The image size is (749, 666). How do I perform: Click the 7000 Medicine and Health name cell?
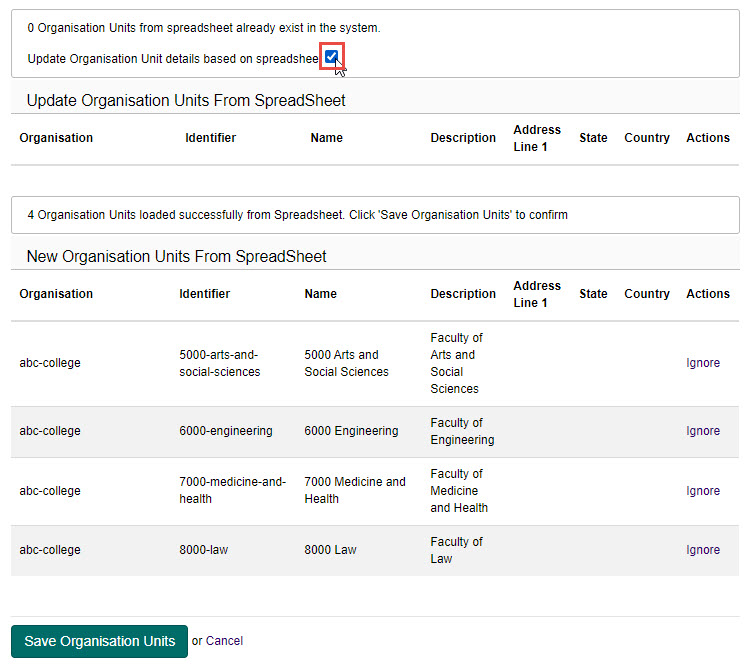[x=355, y=491]
